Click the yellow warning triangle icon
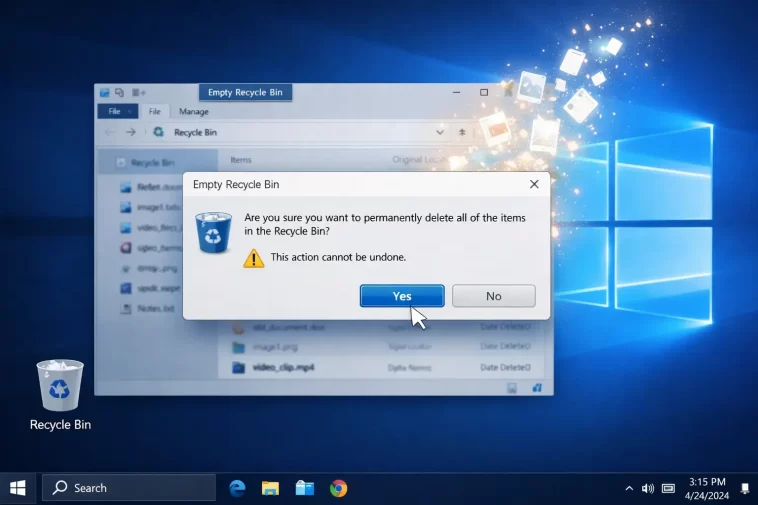Viewport: 758px width, 505px height. [253, 258]
